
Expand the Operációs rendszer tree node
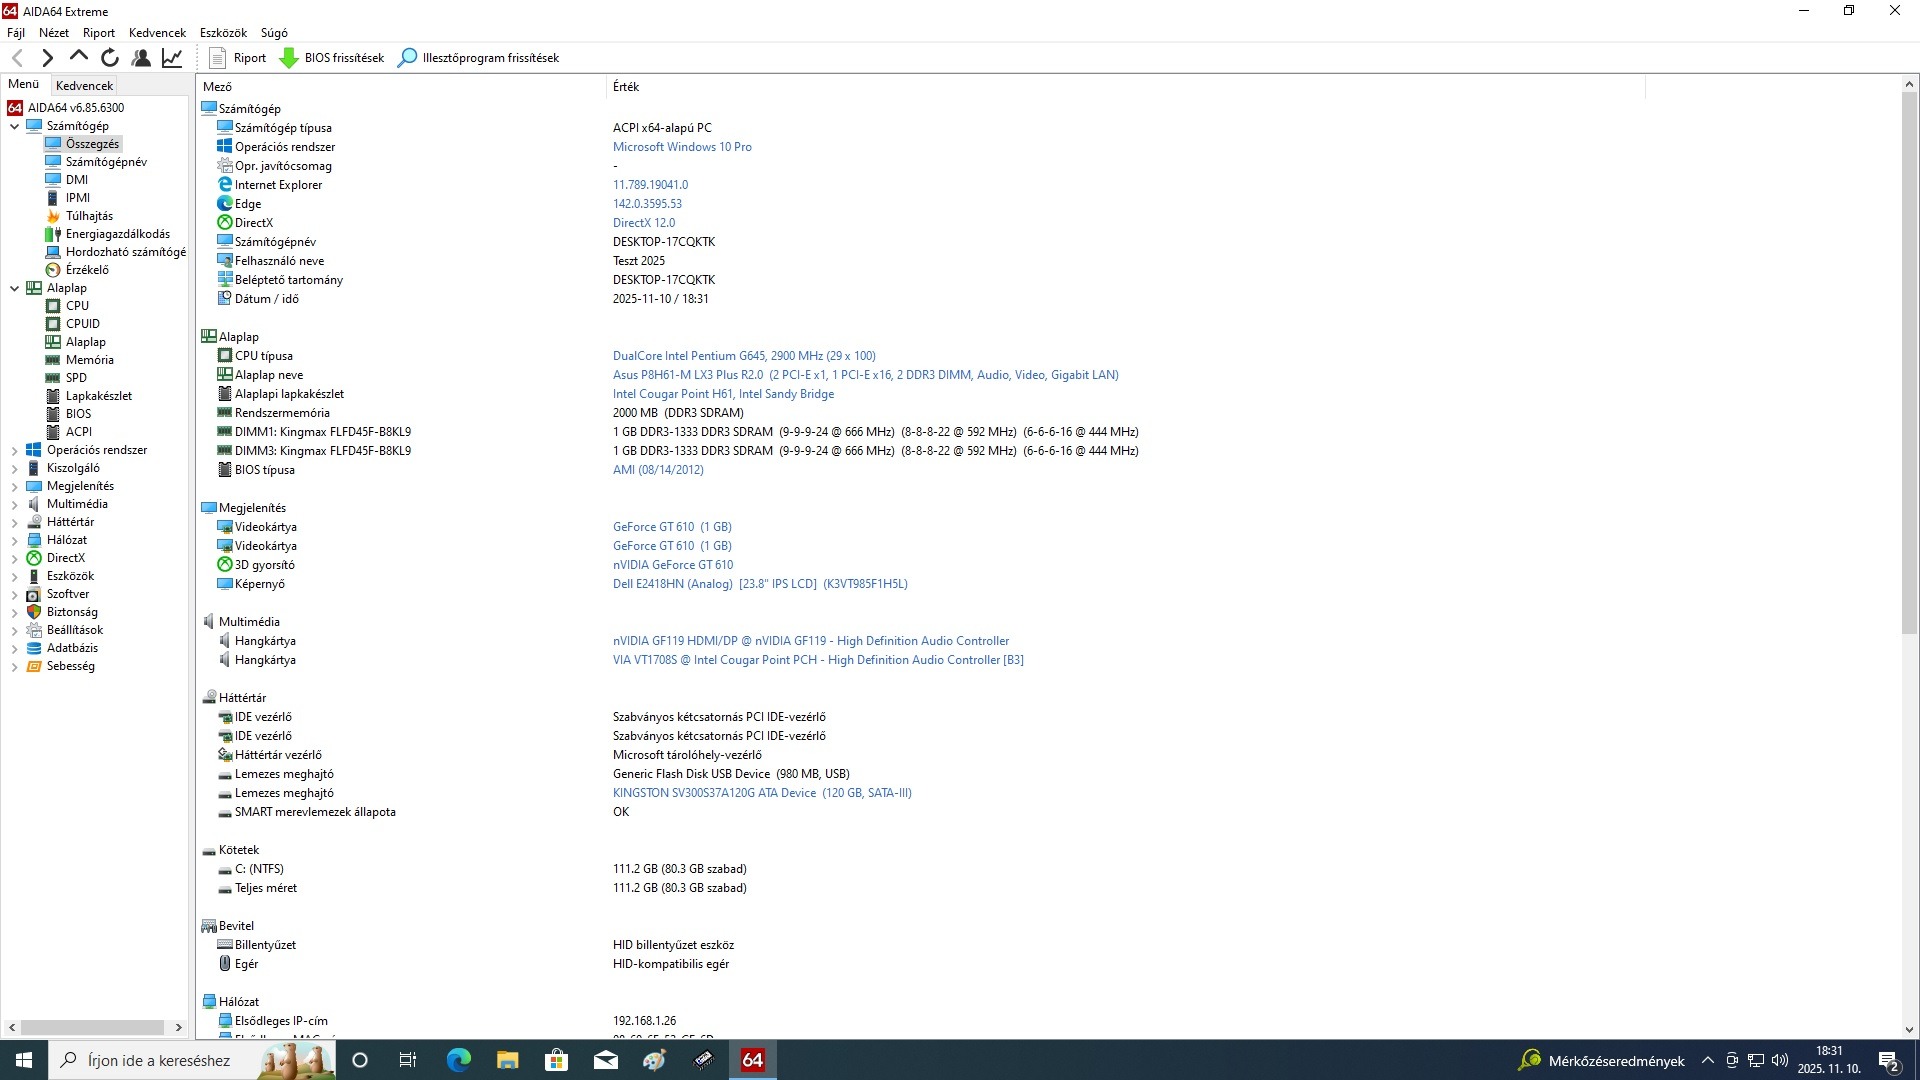pos(14,451)
